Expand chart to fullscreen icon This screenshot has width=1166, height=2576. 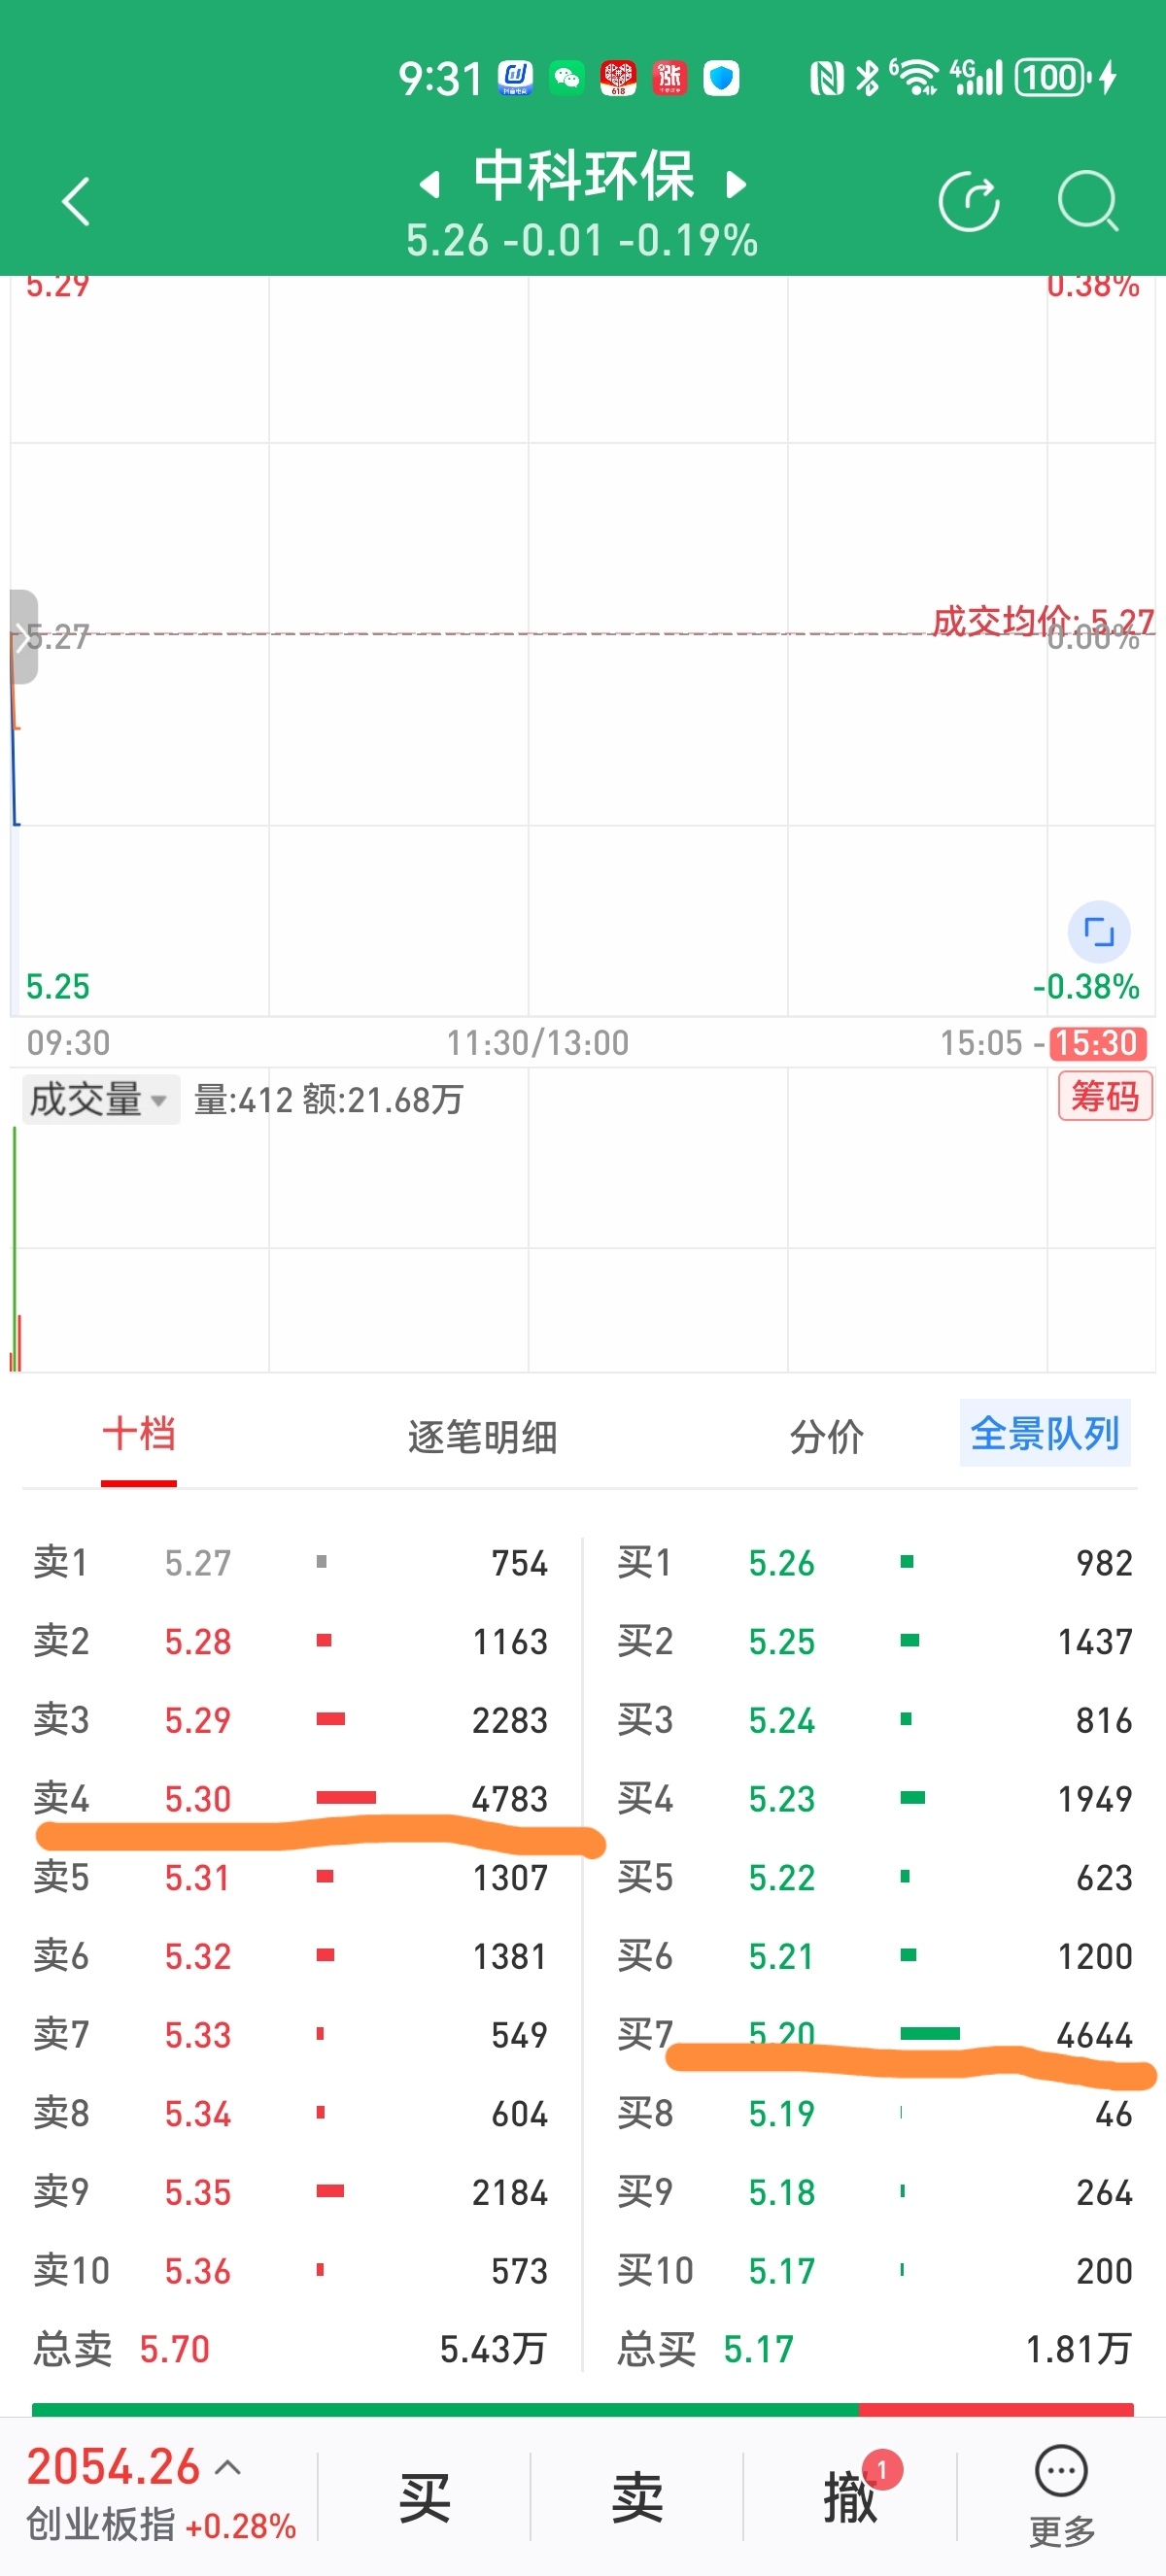[x=1099, y=931]
